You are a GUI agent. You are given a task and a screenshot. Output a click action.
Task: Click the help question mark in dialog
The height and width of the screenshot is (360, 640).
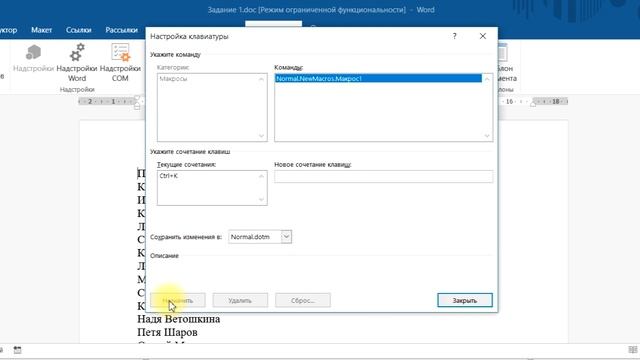(x=454, y=36)
